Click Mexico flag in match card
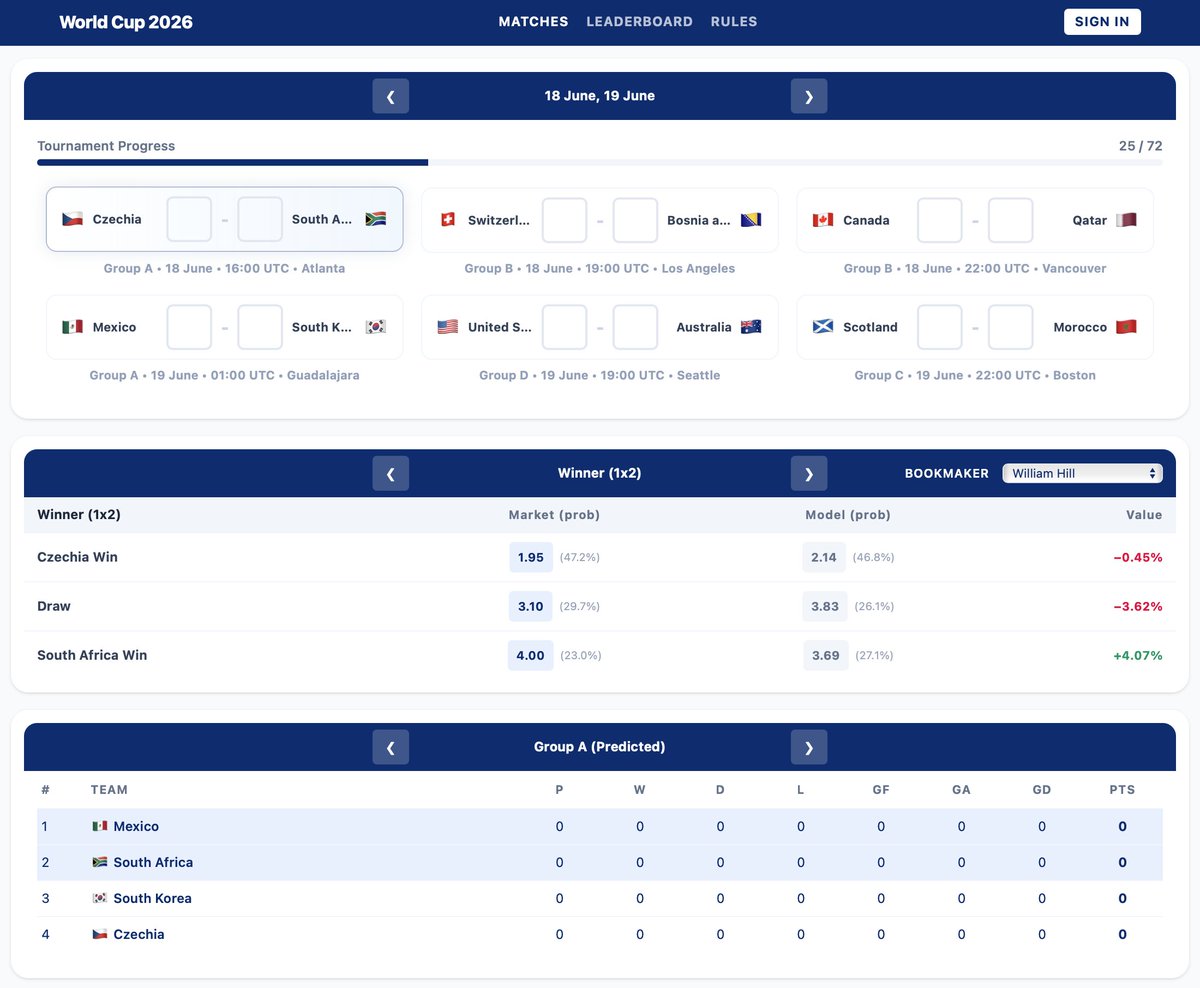 click(72, 327)
